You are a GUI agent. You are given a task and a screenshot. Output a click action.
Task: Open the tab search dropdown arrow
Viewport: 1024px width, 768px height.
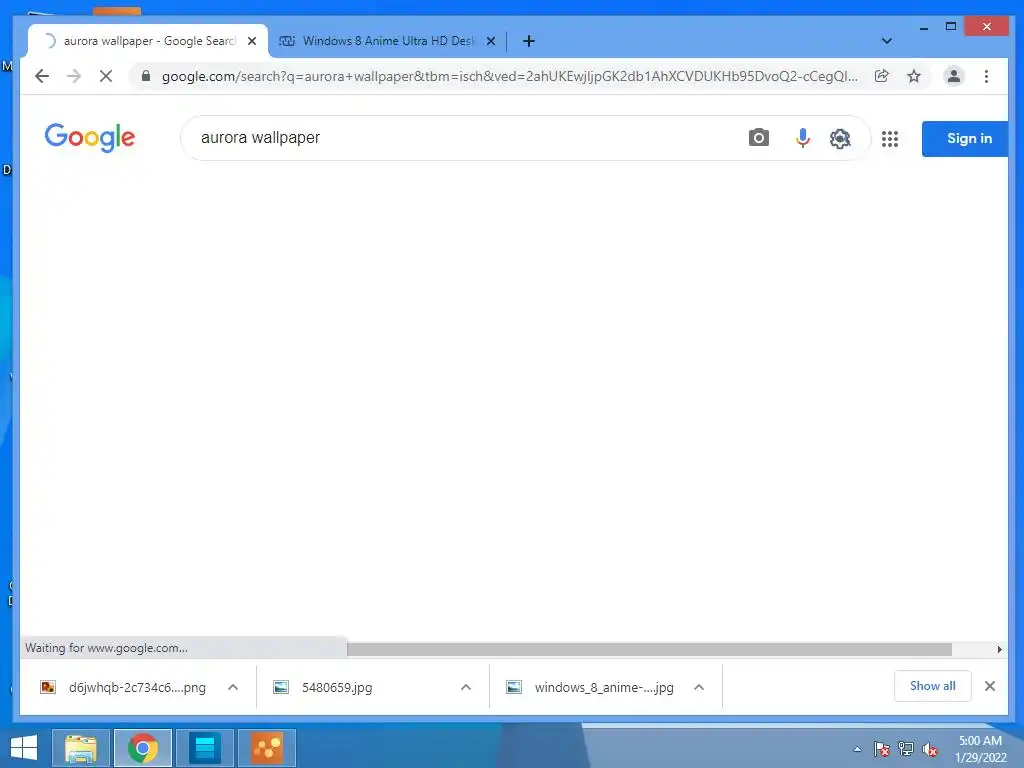coord(886,41)
